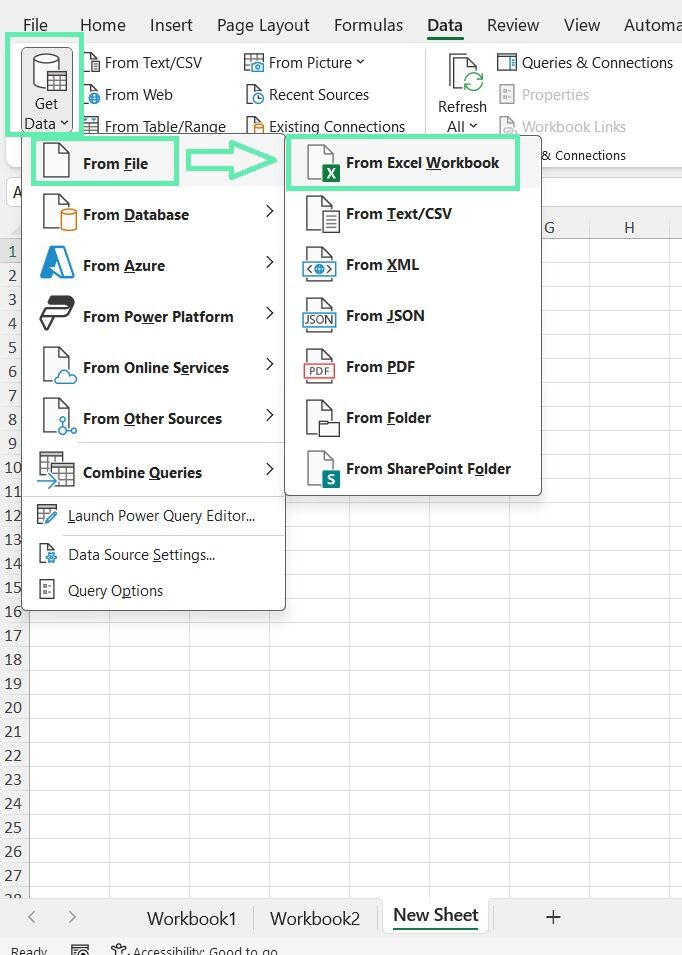Image resolution: width=682 pixels, height=955 pixels.
Task: Expand From Online Services submenu chevron
Action: pyautogui.click(x=270, y=364)
